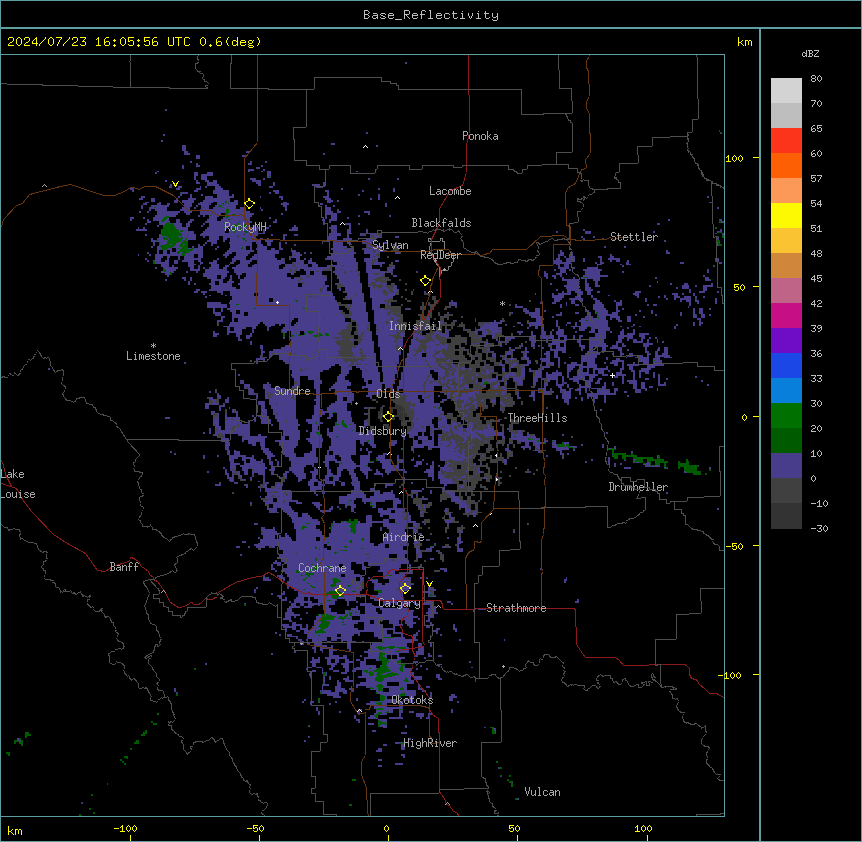Click the Base_Reflectivity title text
Image resolution: width=862 pixels, height=842 pixels.
click(x=431, y=15)
